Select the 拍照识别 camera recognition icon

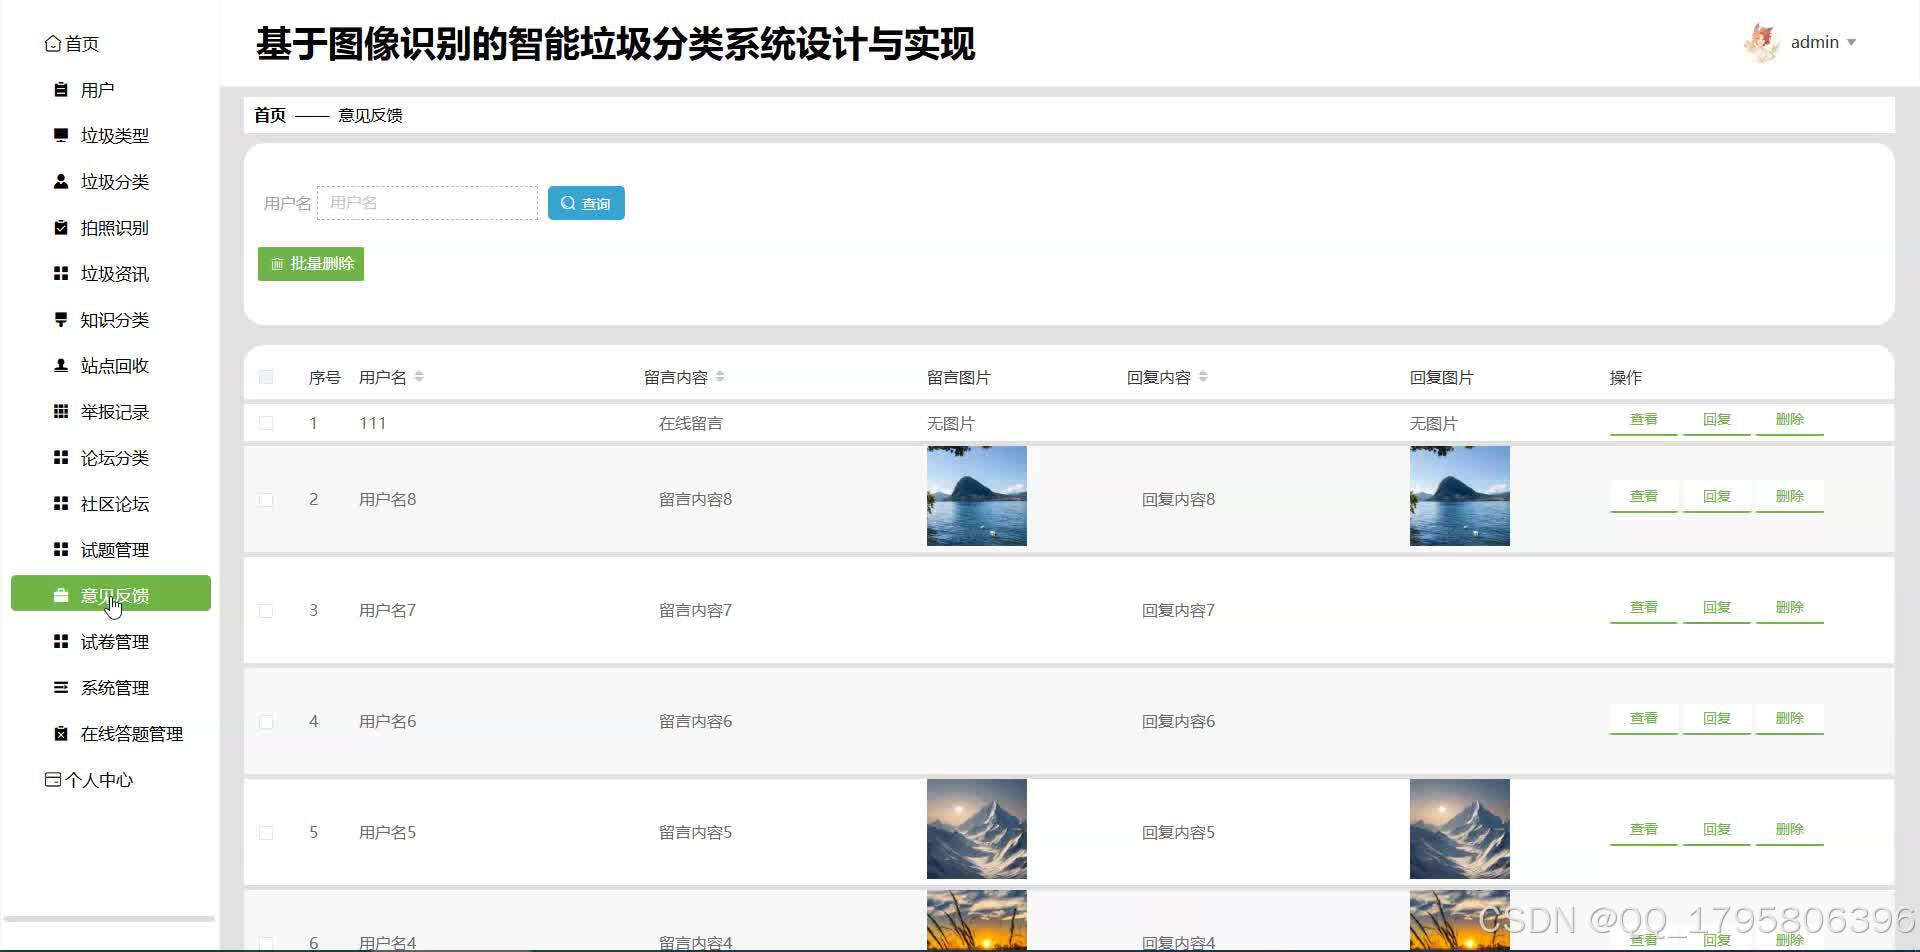(x=60, y=227)
